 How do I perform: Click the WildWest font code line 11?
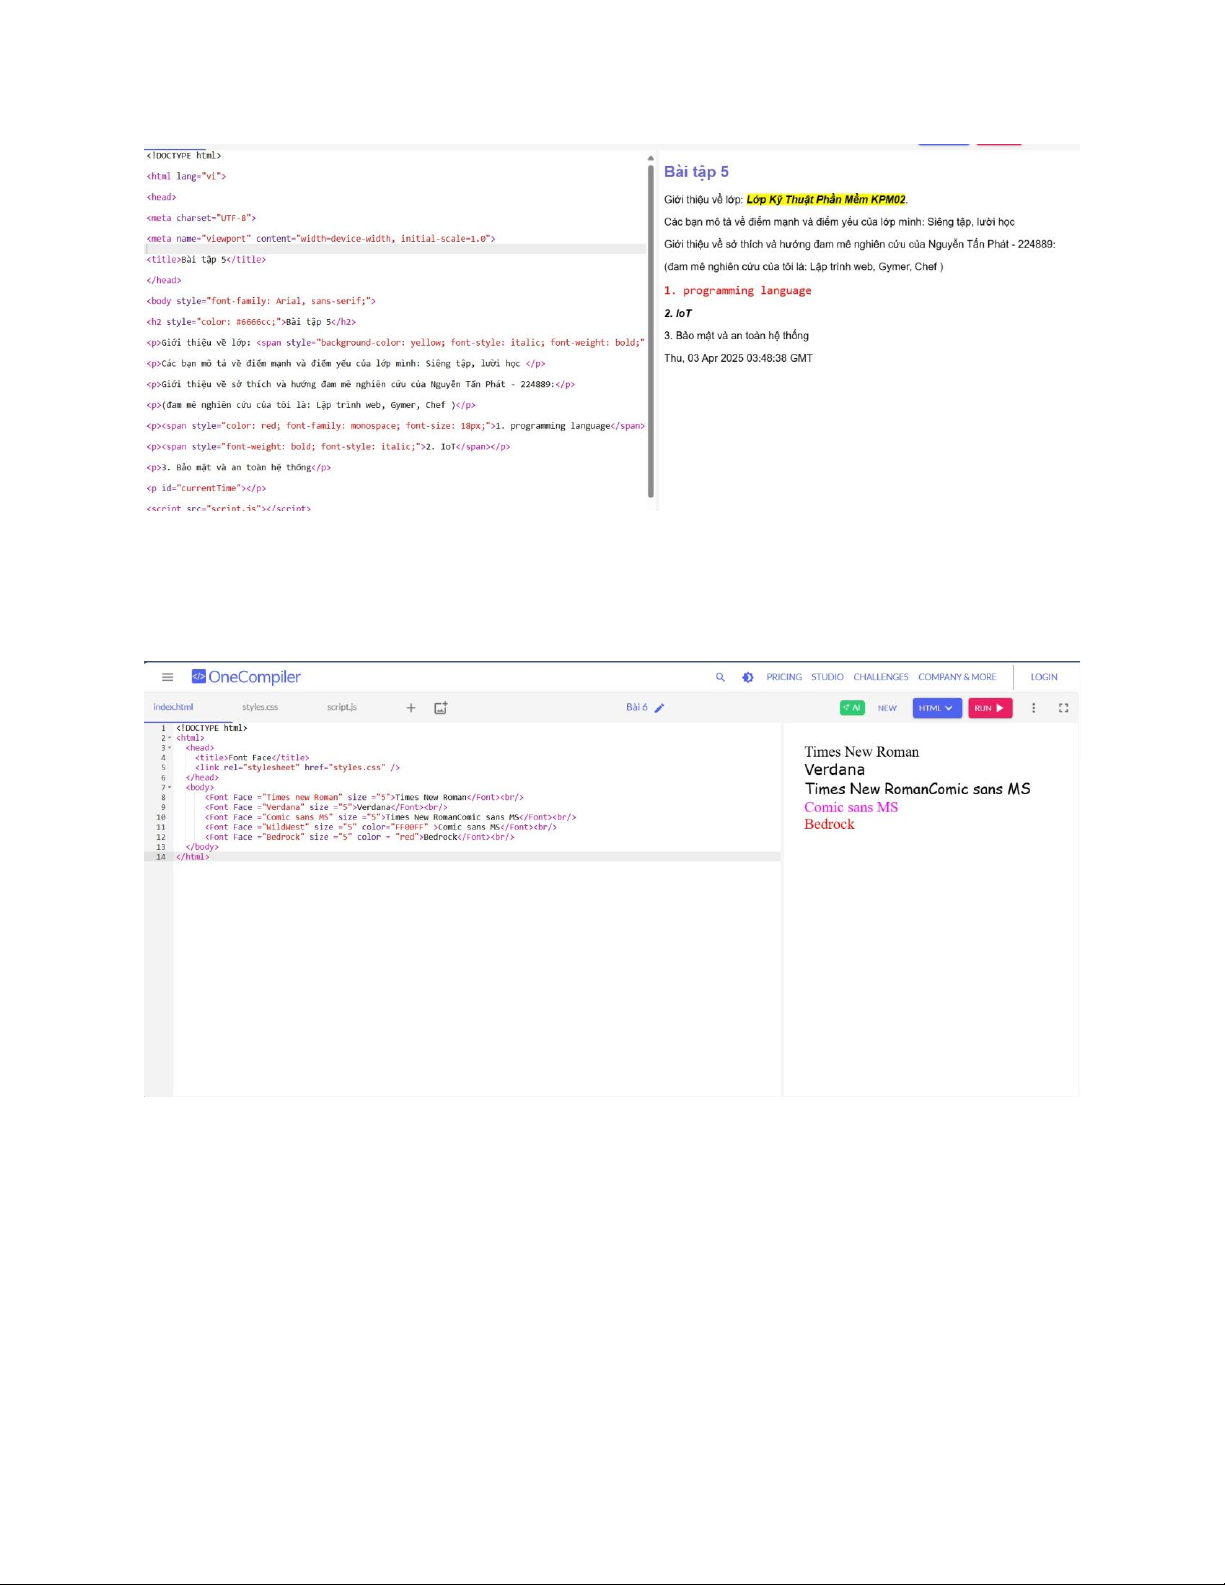coord(381,827)
